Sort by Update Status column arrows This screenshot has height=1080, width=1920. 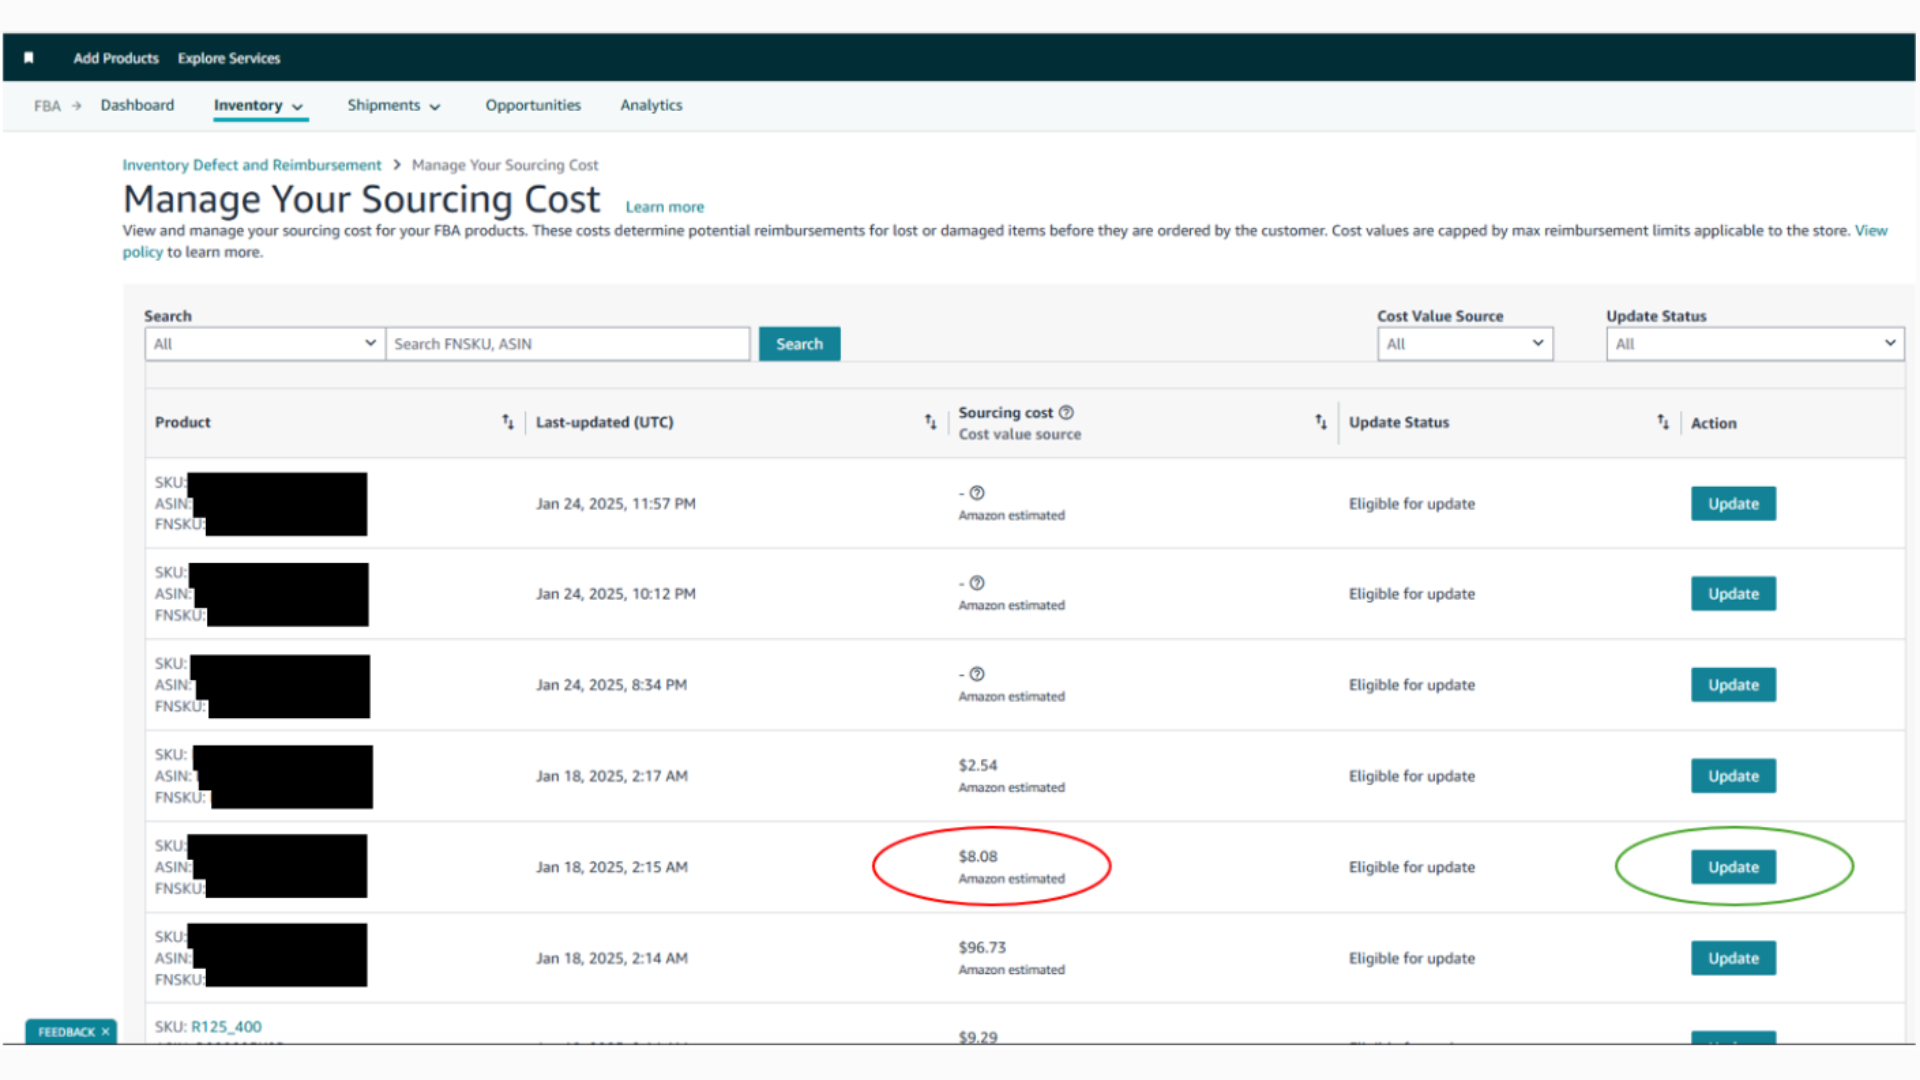pos(1663,422)
